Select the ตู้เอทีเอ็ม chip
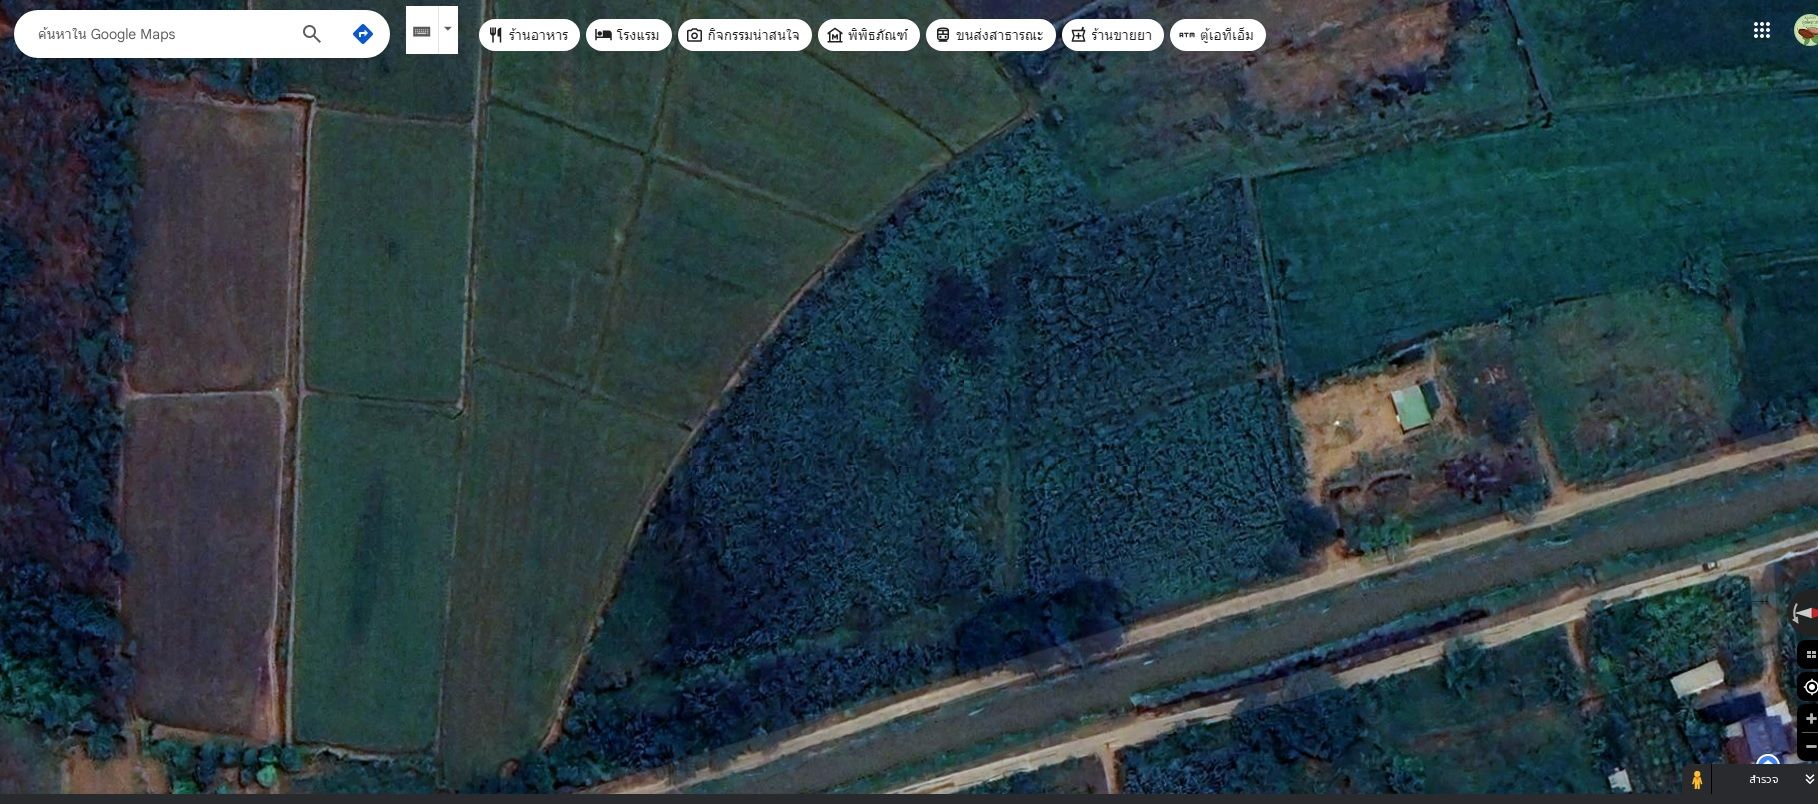 (x=1217, y=35)
